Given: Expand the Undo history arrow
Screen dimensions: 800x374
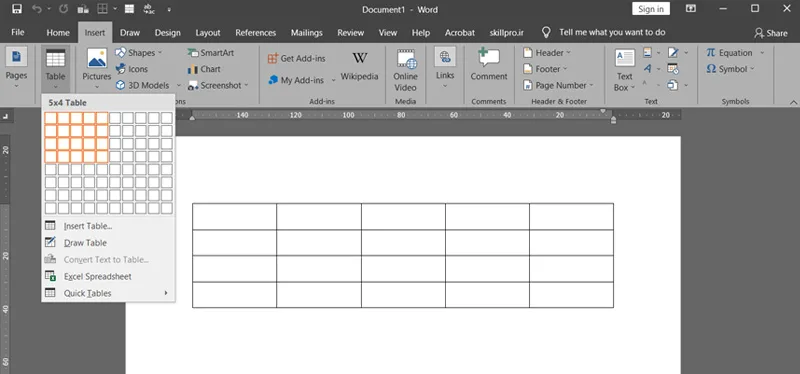Looking at the screenshot, I should pos(48,9).
